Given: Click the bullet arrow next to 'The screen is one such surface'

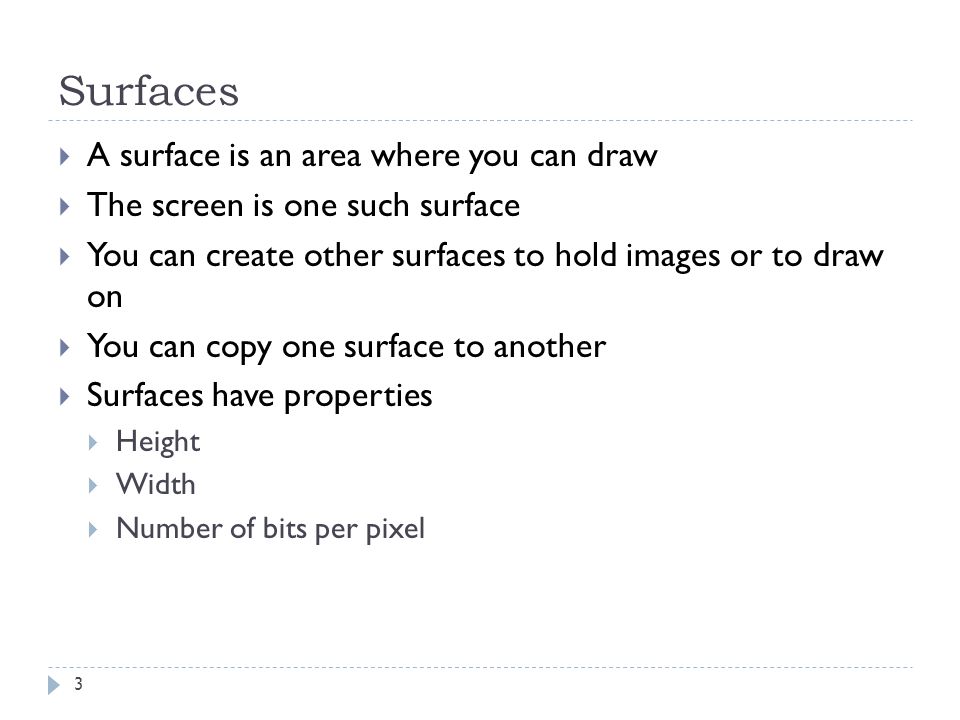Looking at the screenshot, I should pyautogui.click(x=64, y=206).
